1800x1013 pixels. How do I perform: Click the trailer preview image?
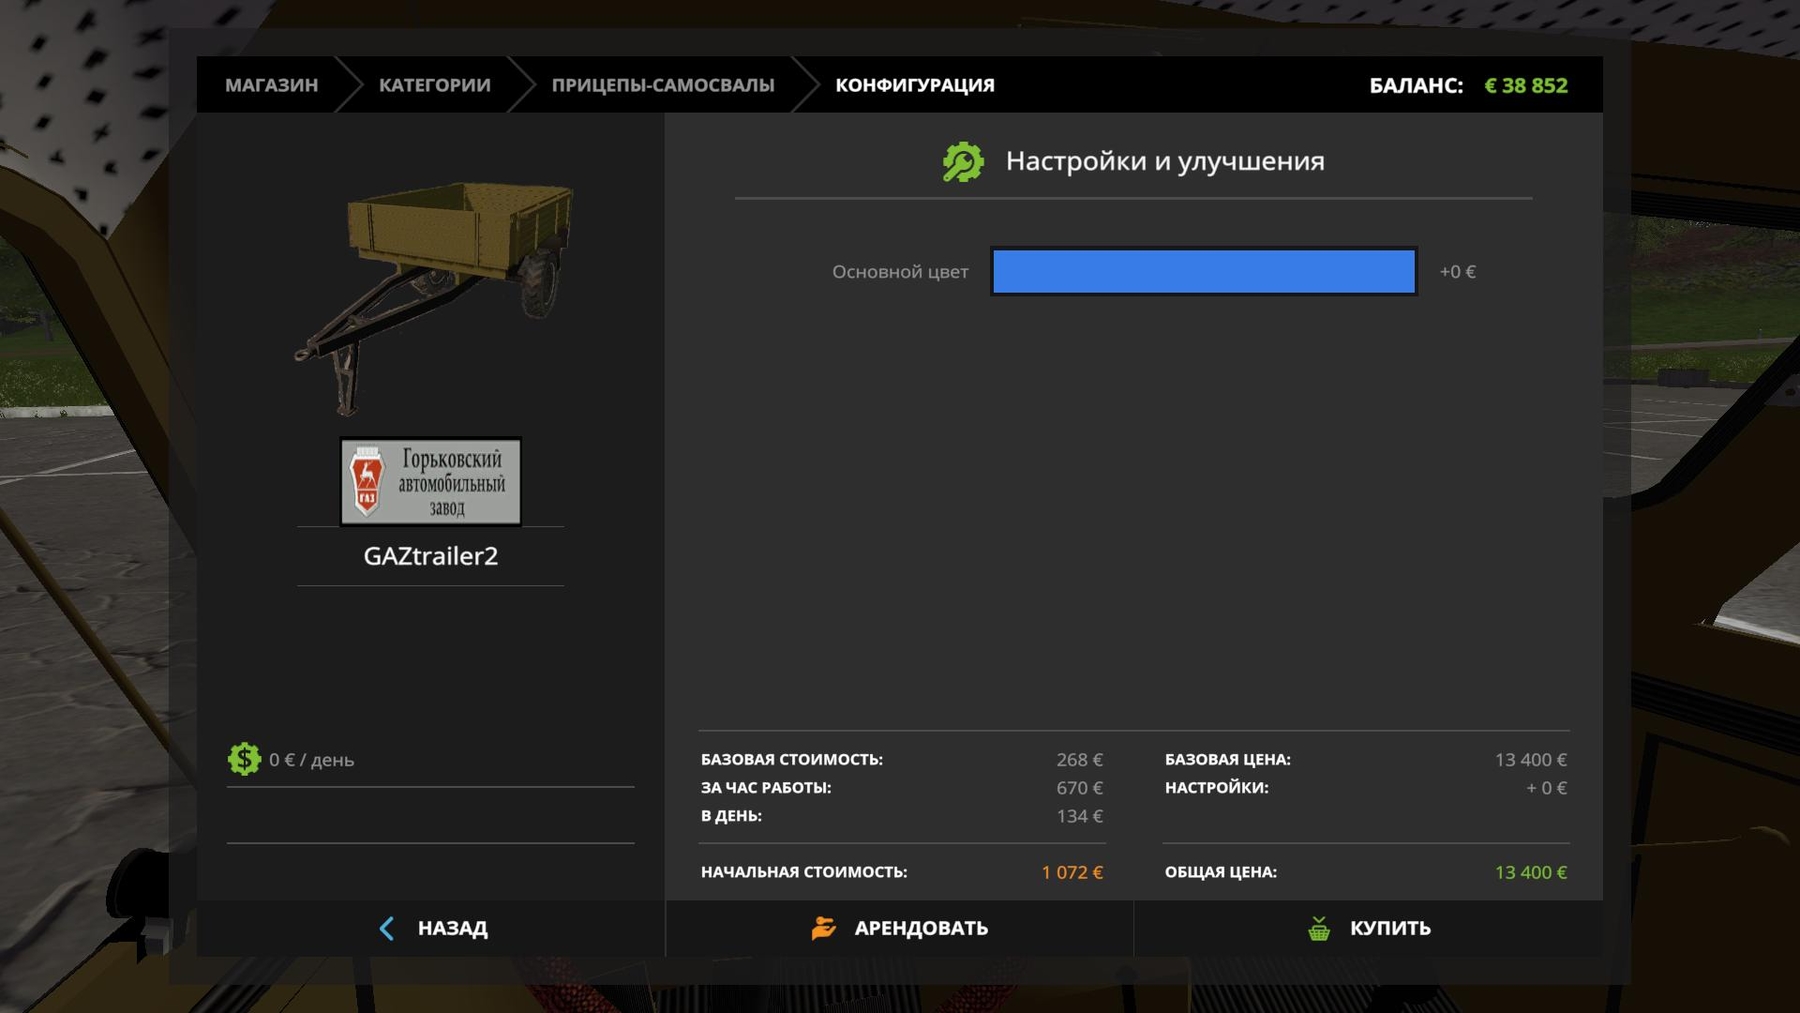click(x=435, y=290)
